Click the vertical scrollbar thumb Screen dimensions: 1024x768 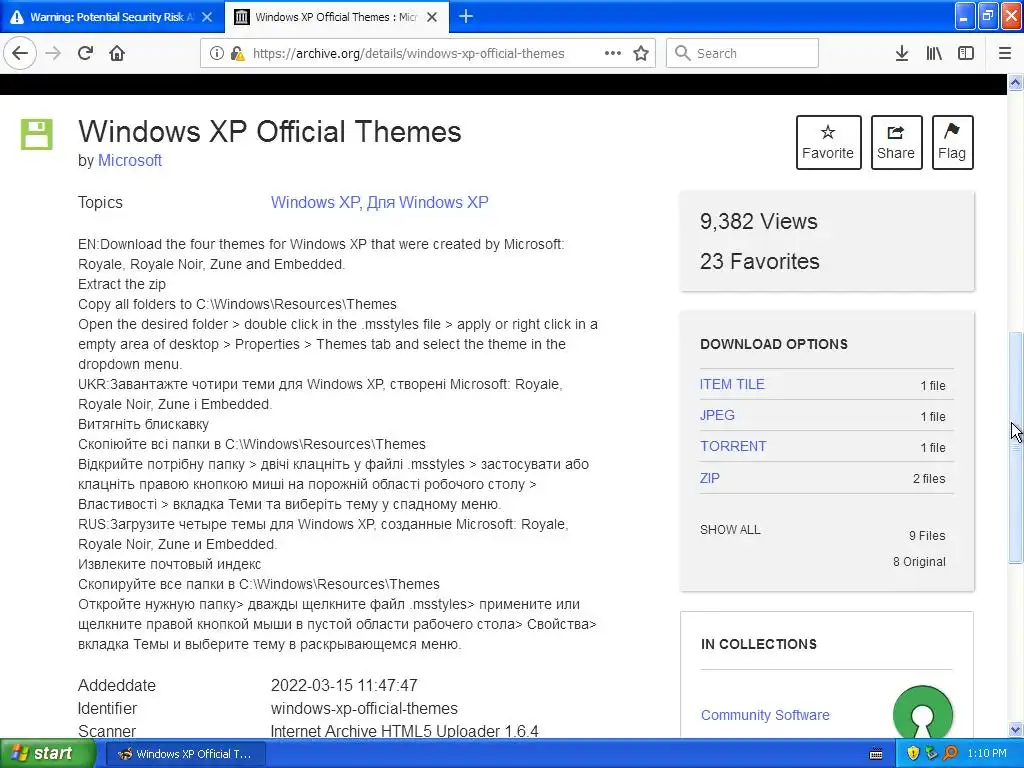1016,447
